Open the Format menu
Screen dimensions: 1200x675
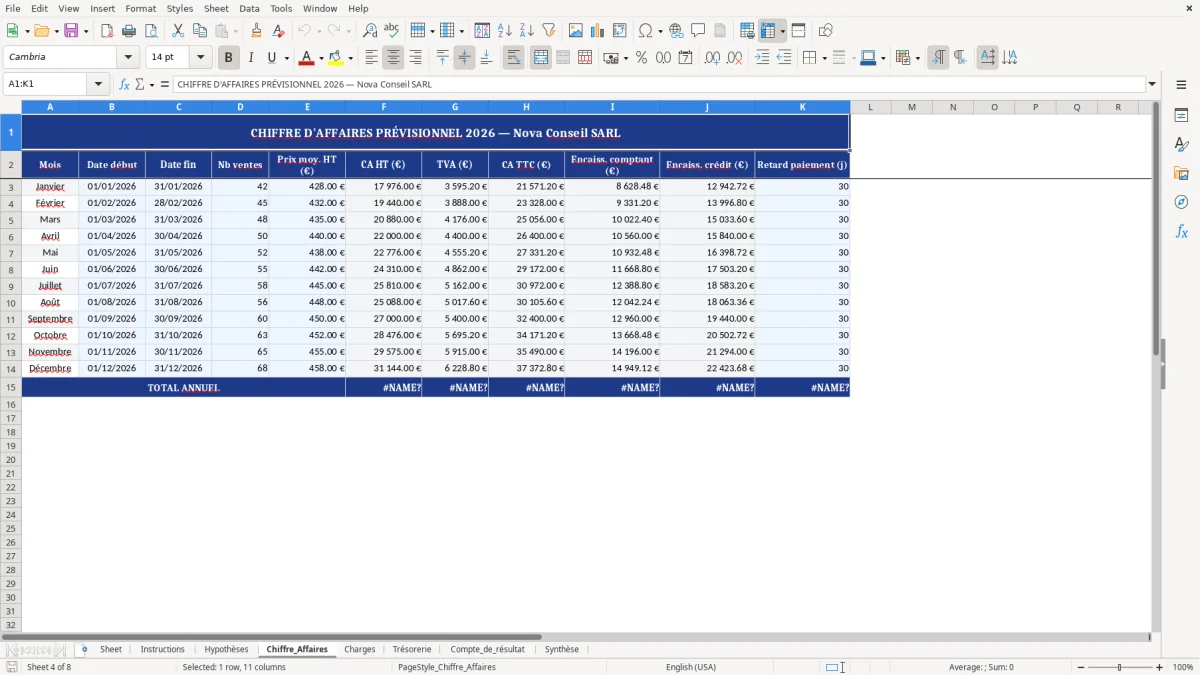click(x=141, y=8)
